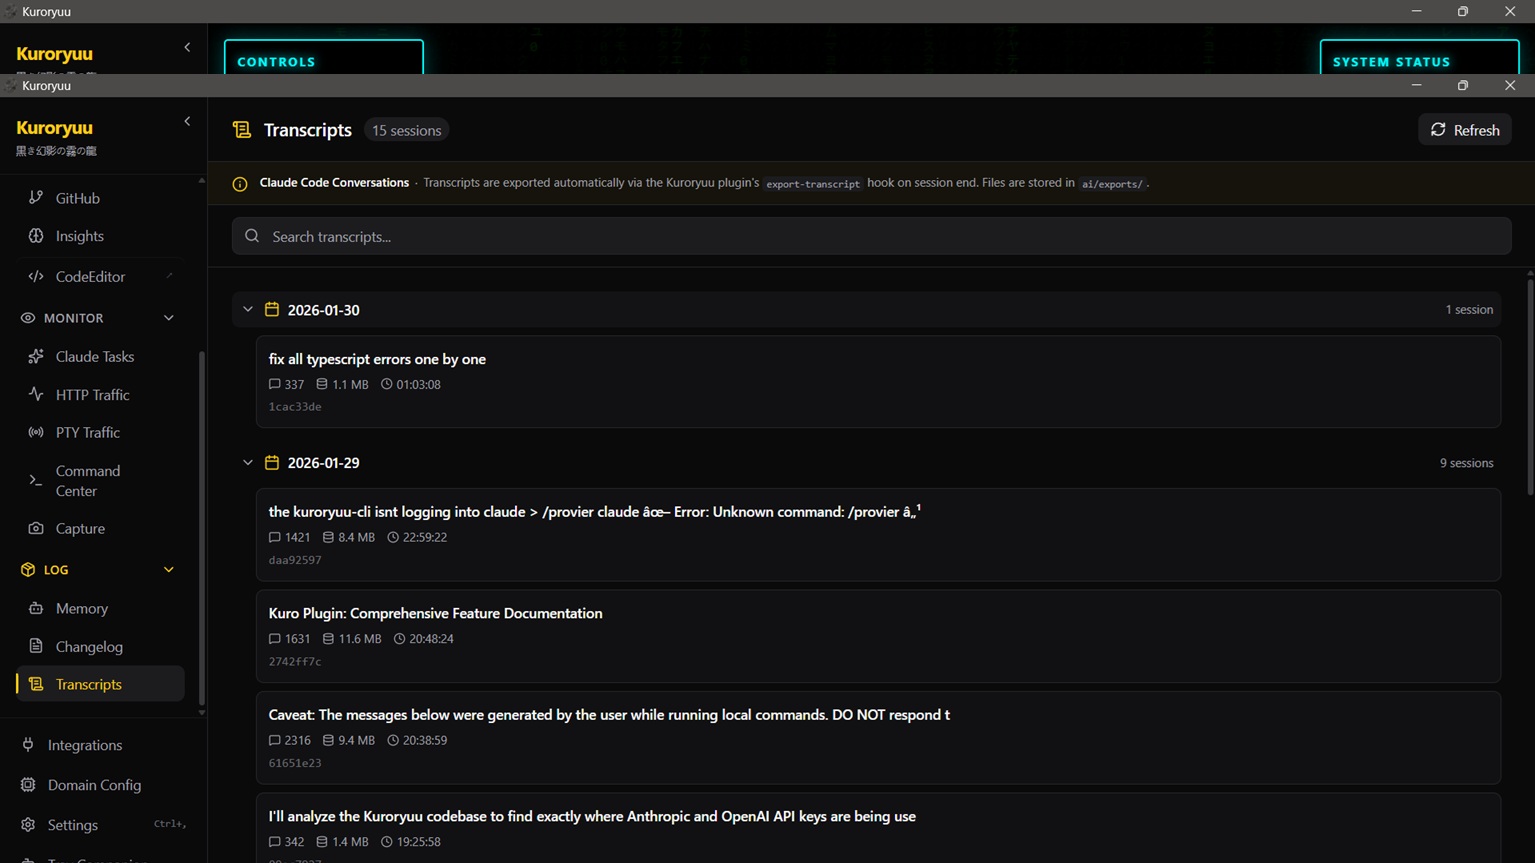The height and width of the screenshot is (863, 1535).
Task: Open the Command Center menu item
Action: [x=88, y=481]
